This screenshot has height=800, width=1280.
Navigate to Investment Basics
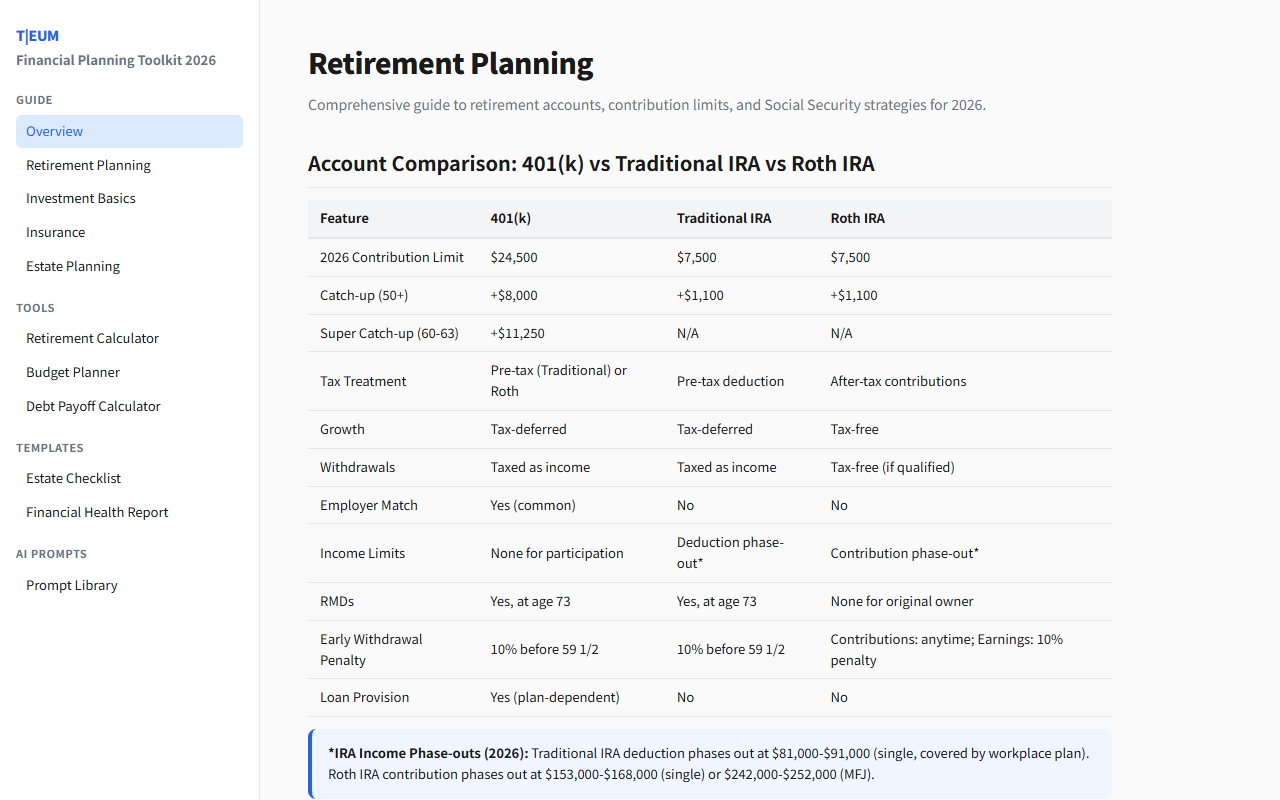coord(80,198)
